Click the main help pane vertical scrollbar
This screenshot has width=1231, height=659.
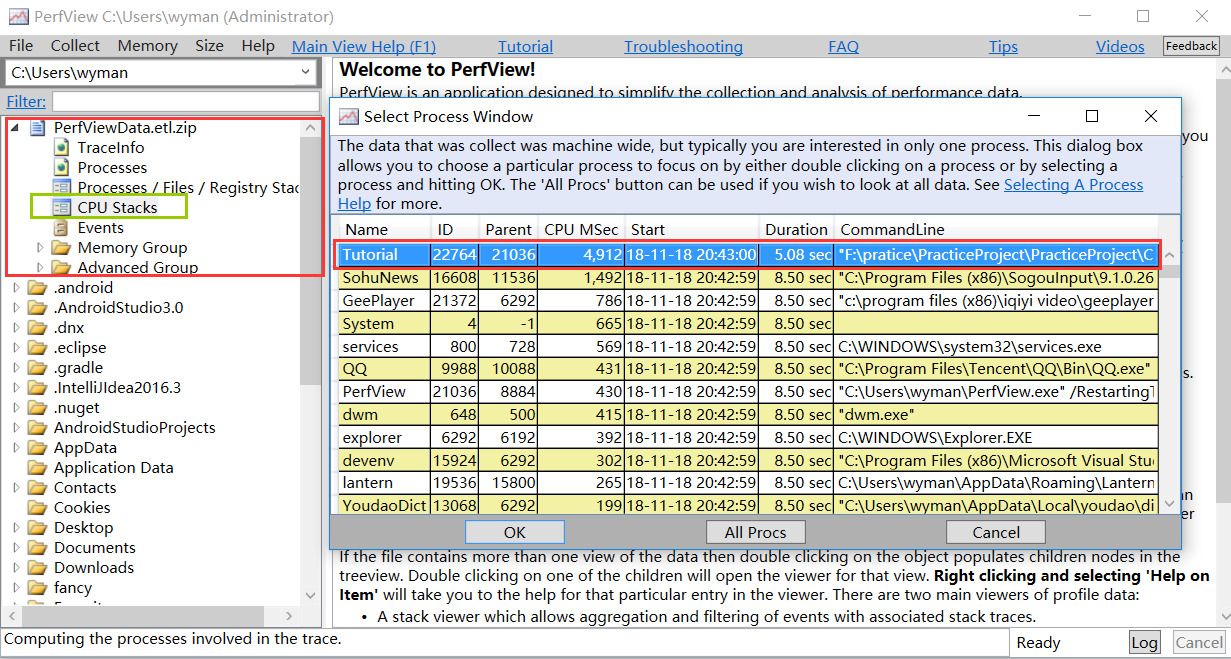pos(1222,342)
